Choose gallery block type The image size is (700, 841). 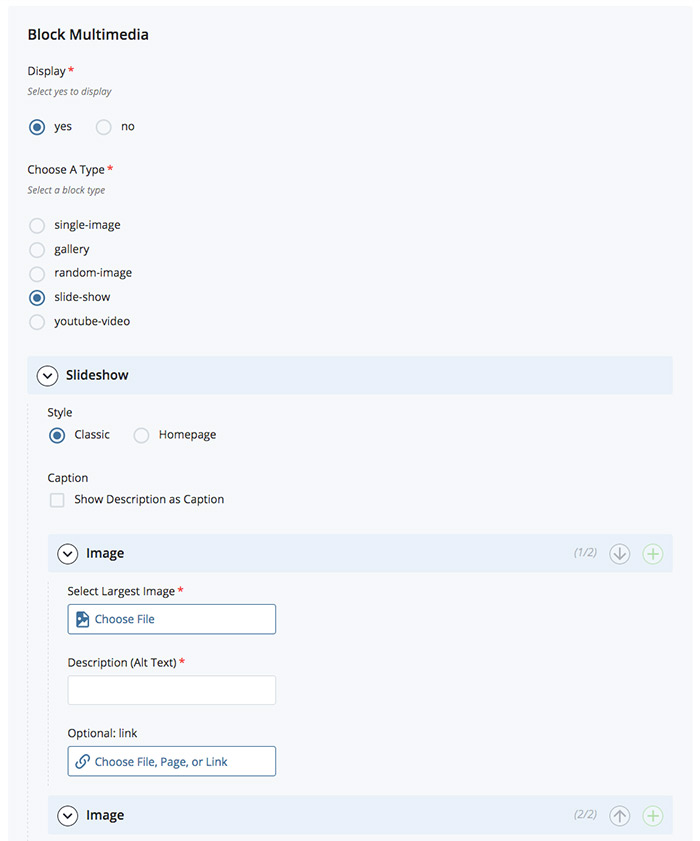37,249
